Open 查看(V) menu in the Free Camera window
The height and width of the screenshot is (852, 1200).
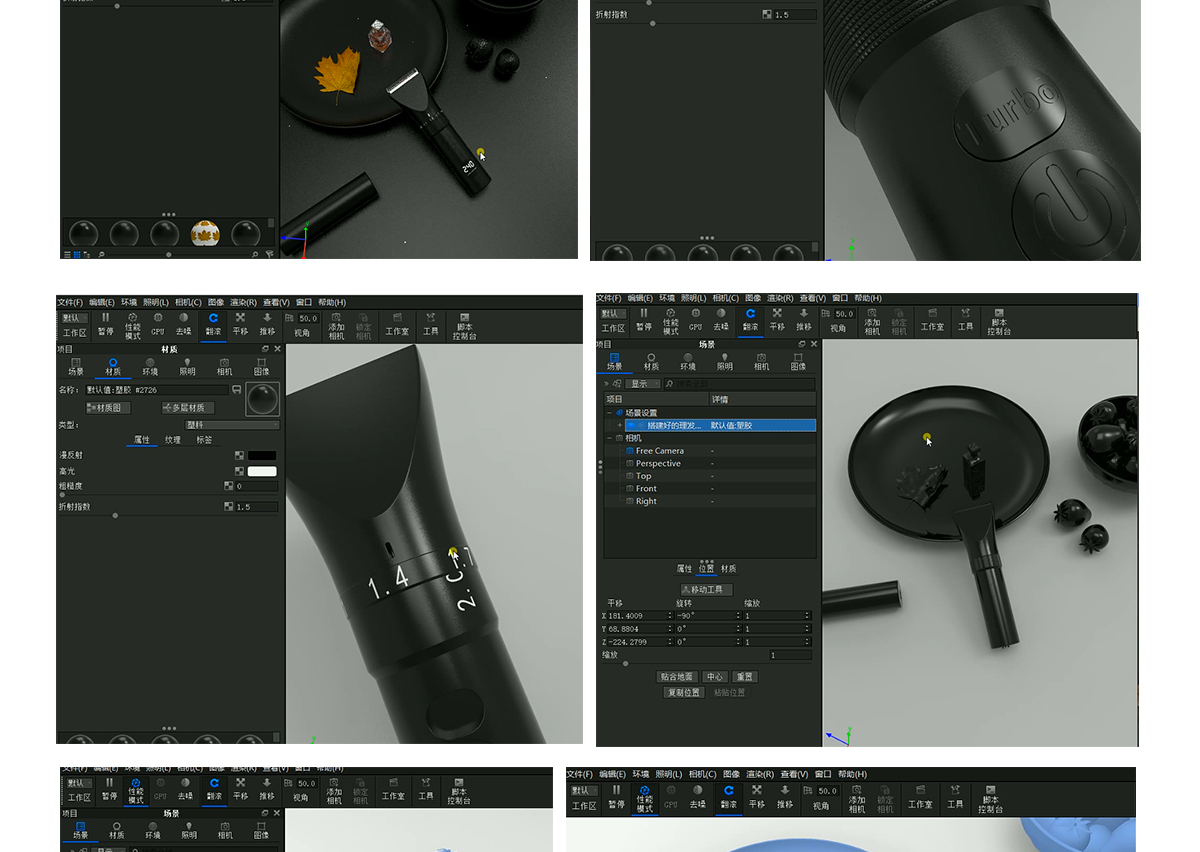(811, 298)
